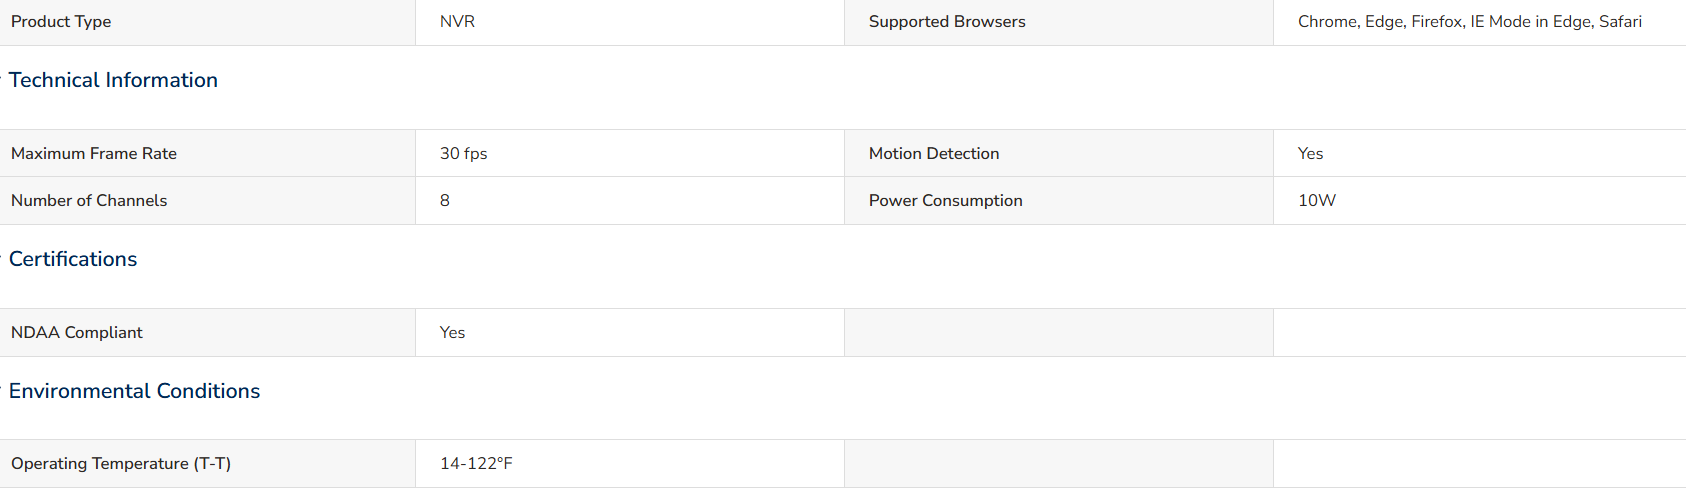
Task: Click the Product Type label cell
Action: (207, 22)
